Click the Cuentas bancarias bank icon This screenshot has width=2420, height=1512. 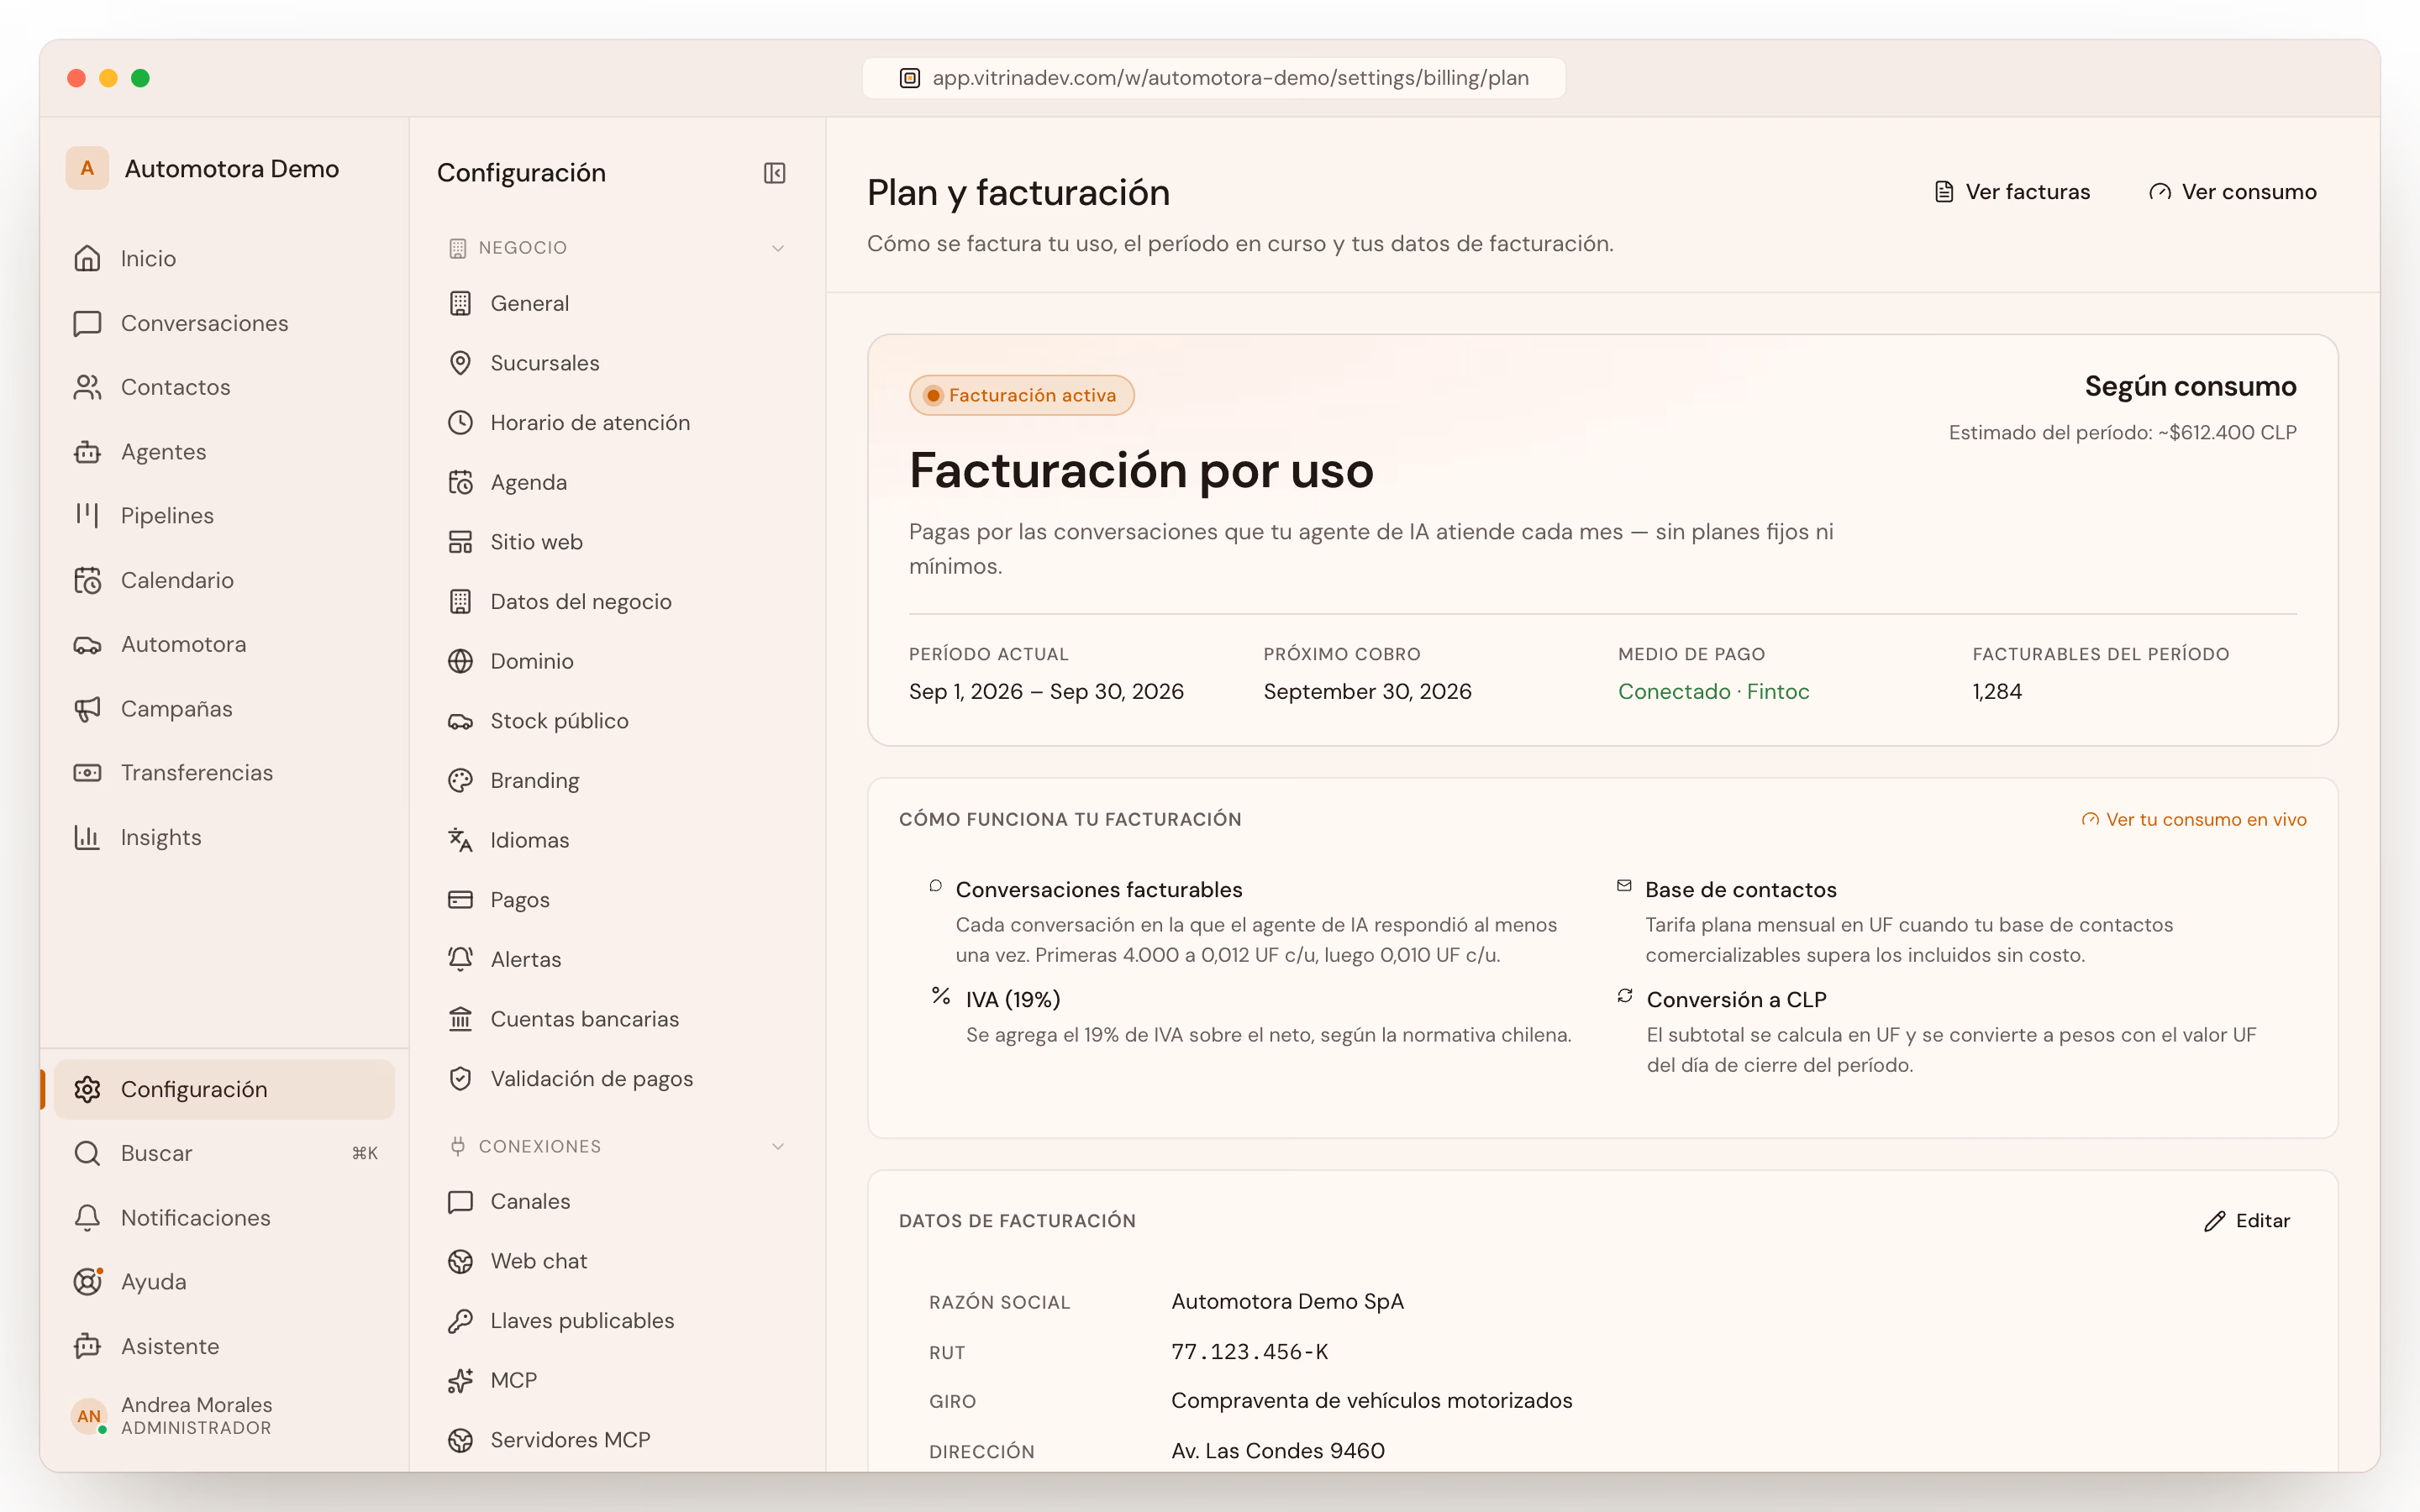pos(460,1019)
